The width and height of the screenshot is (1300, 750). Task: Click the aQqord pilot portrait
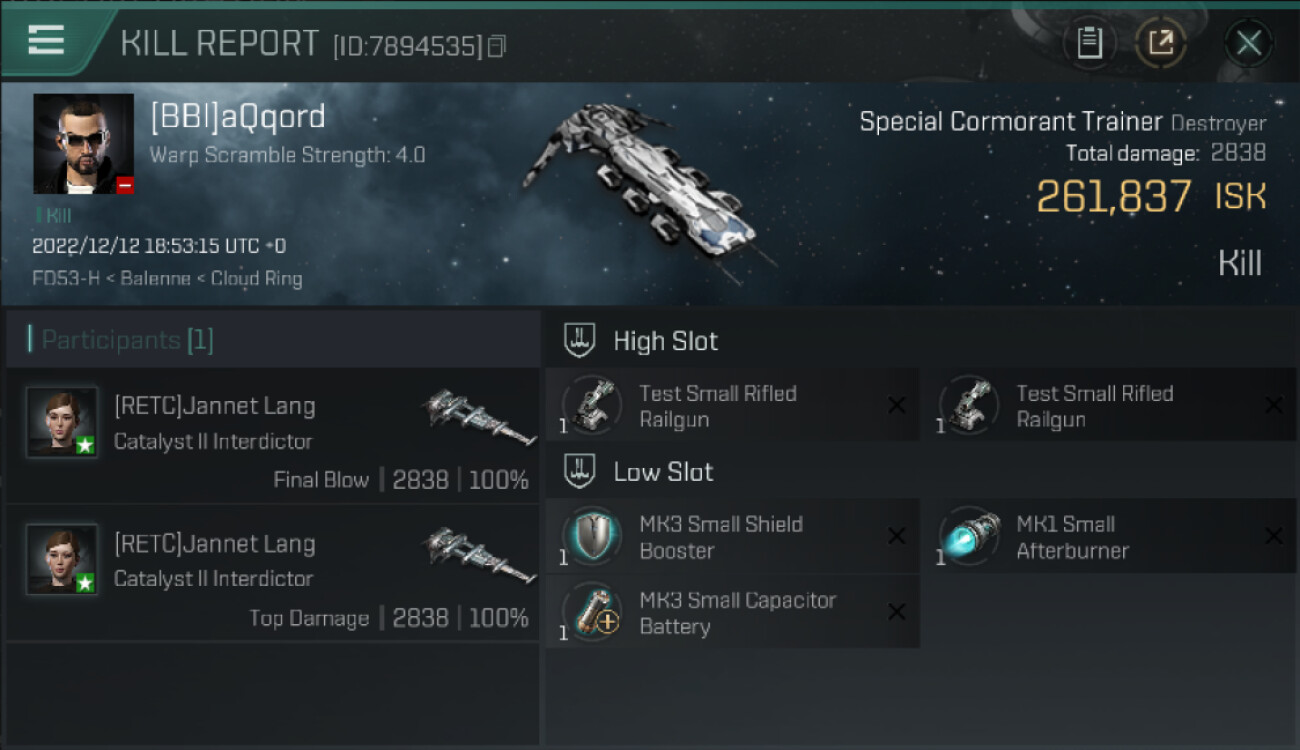83,143
